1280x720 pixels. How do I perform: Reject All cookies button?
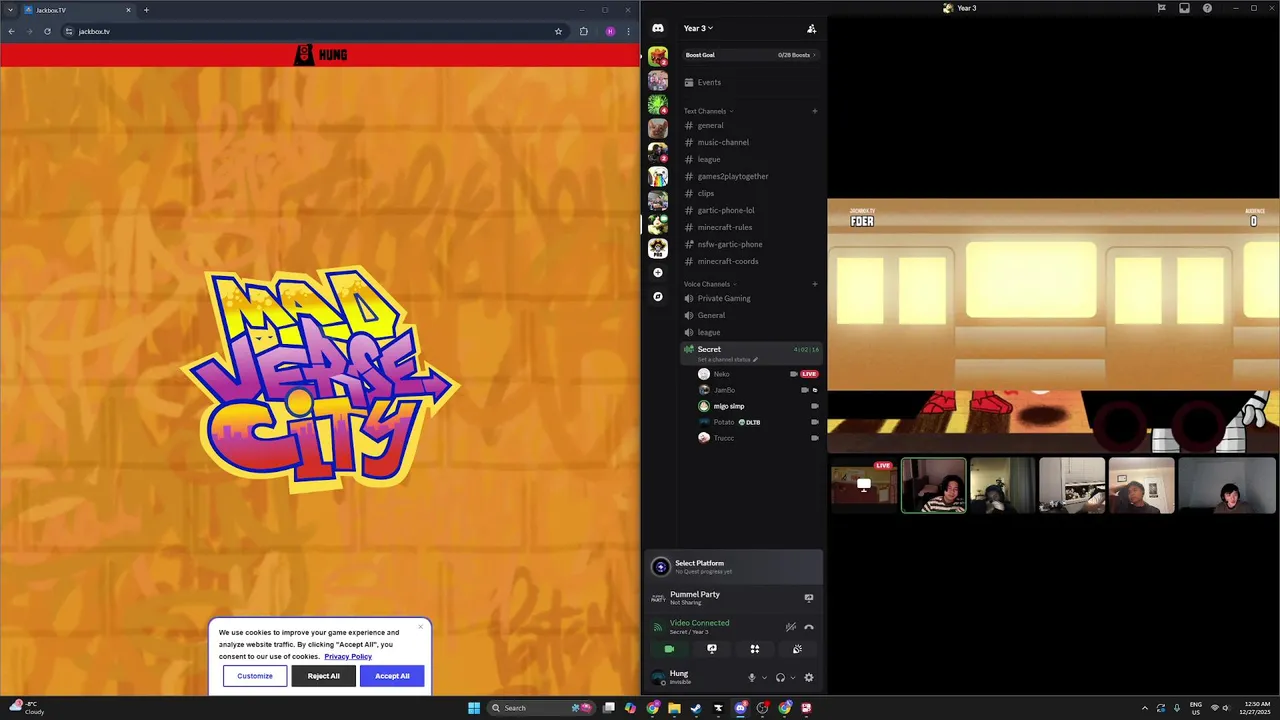[x=323, y=676]
